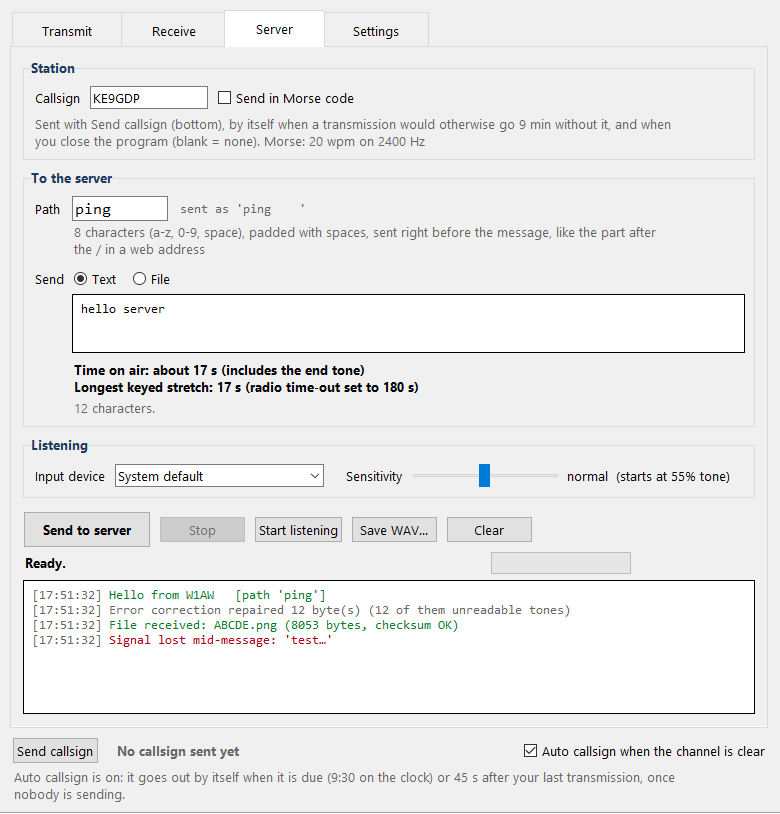This screenshot has width=780, height=814.
Task: Click the progress bar next to Ready
Action: pyautogui.click(x=561, y=563)
